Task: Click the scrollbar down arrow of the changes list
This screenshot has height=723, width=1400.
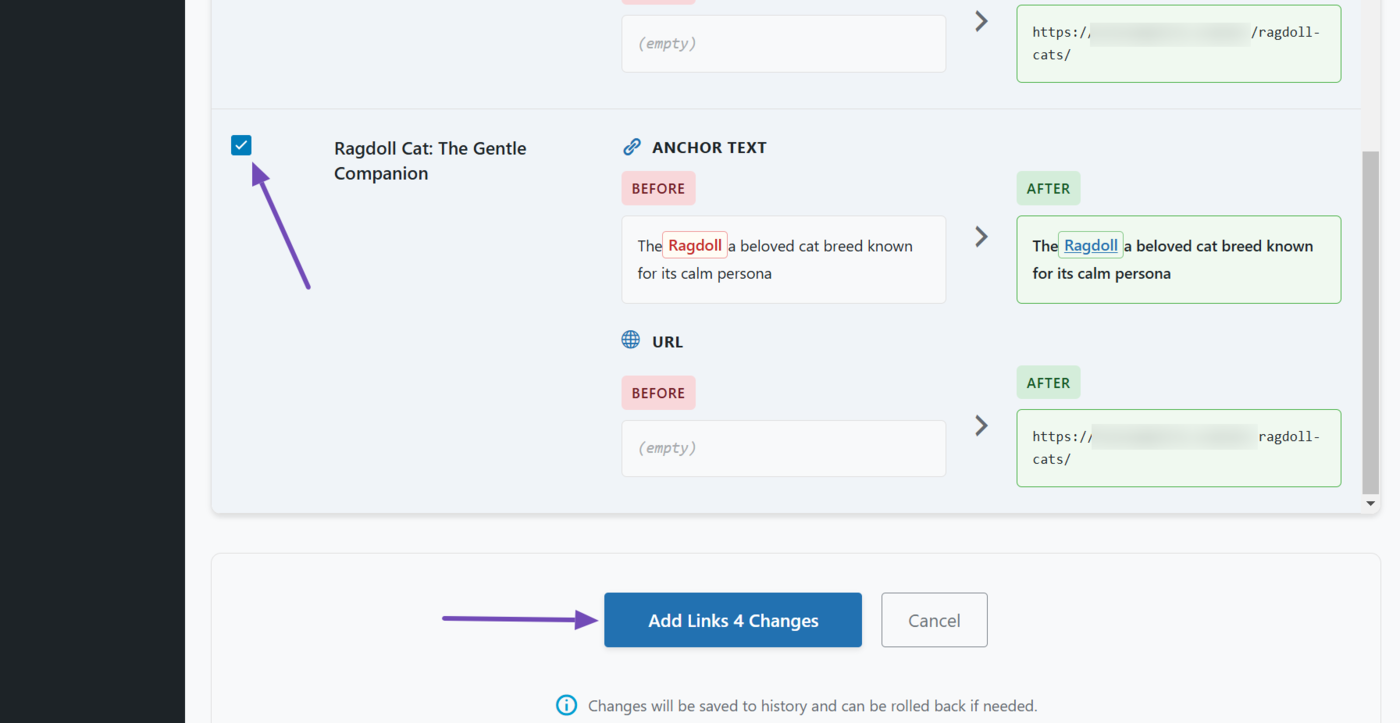Action: coord(1370,503)
